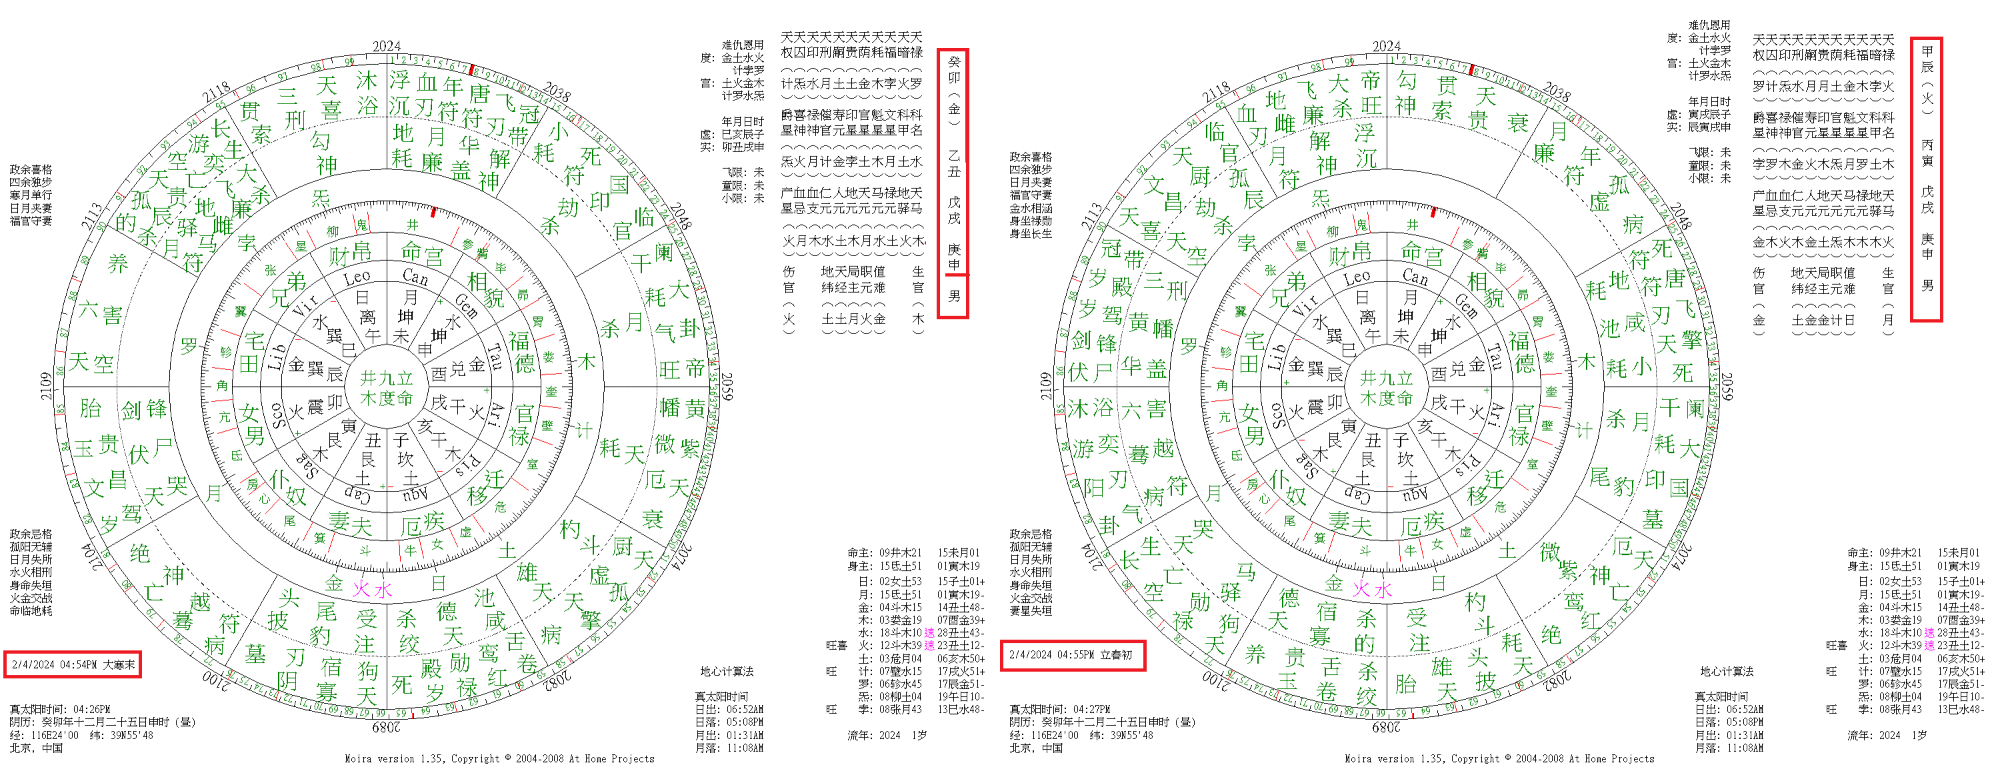Select the Ari sign in left wheel
Image resolution: width=2000 pixels, height=773 pixels.
coord(497,414)
